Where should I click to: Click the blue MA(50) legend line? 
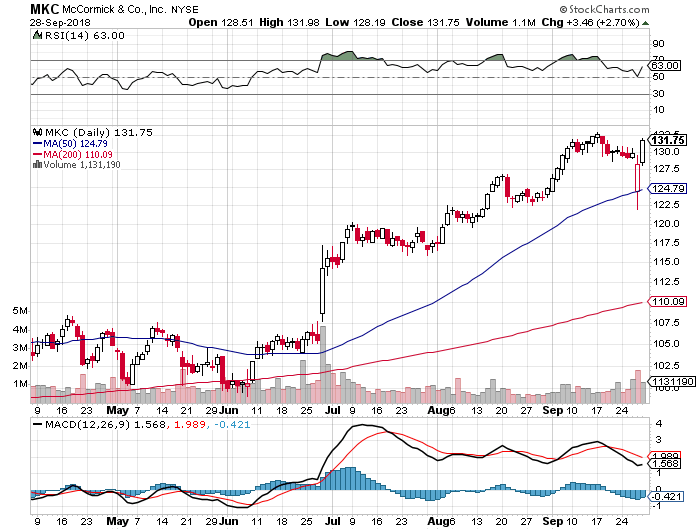(38, 143)
